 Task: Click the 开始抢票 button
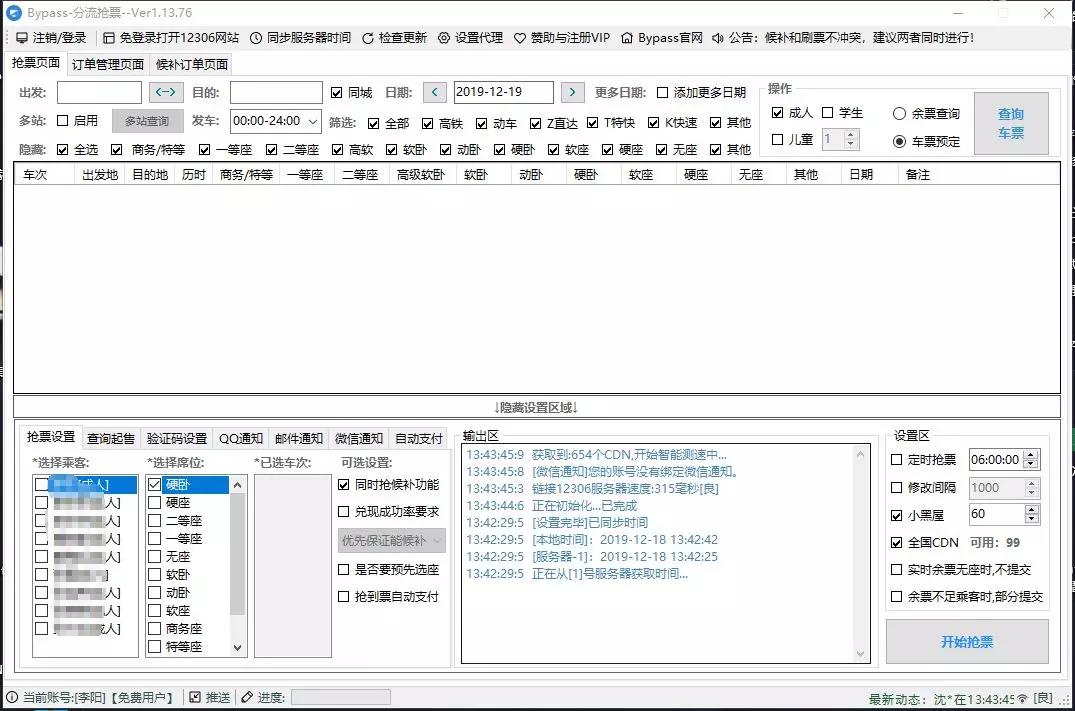click(x=966, y=643)
